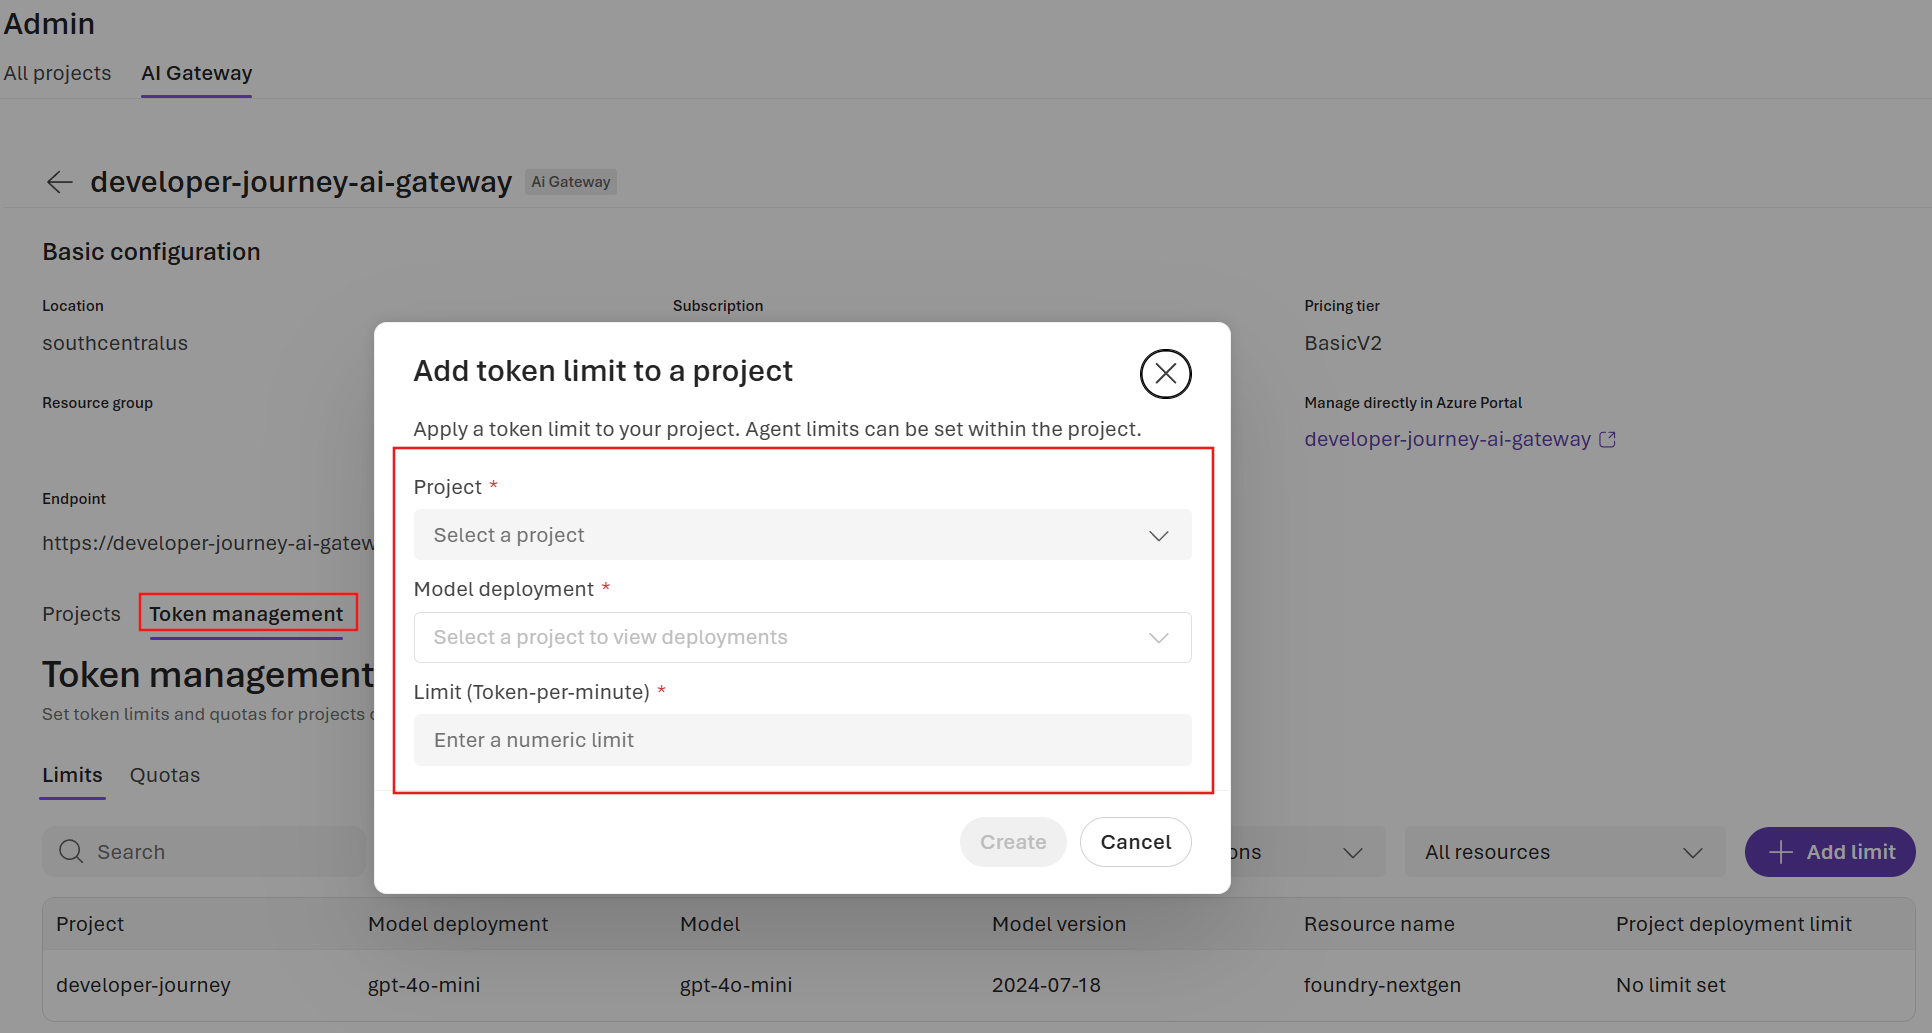Open developer-journey-ai-gateway Azure Portal link

pos(1447,439)
